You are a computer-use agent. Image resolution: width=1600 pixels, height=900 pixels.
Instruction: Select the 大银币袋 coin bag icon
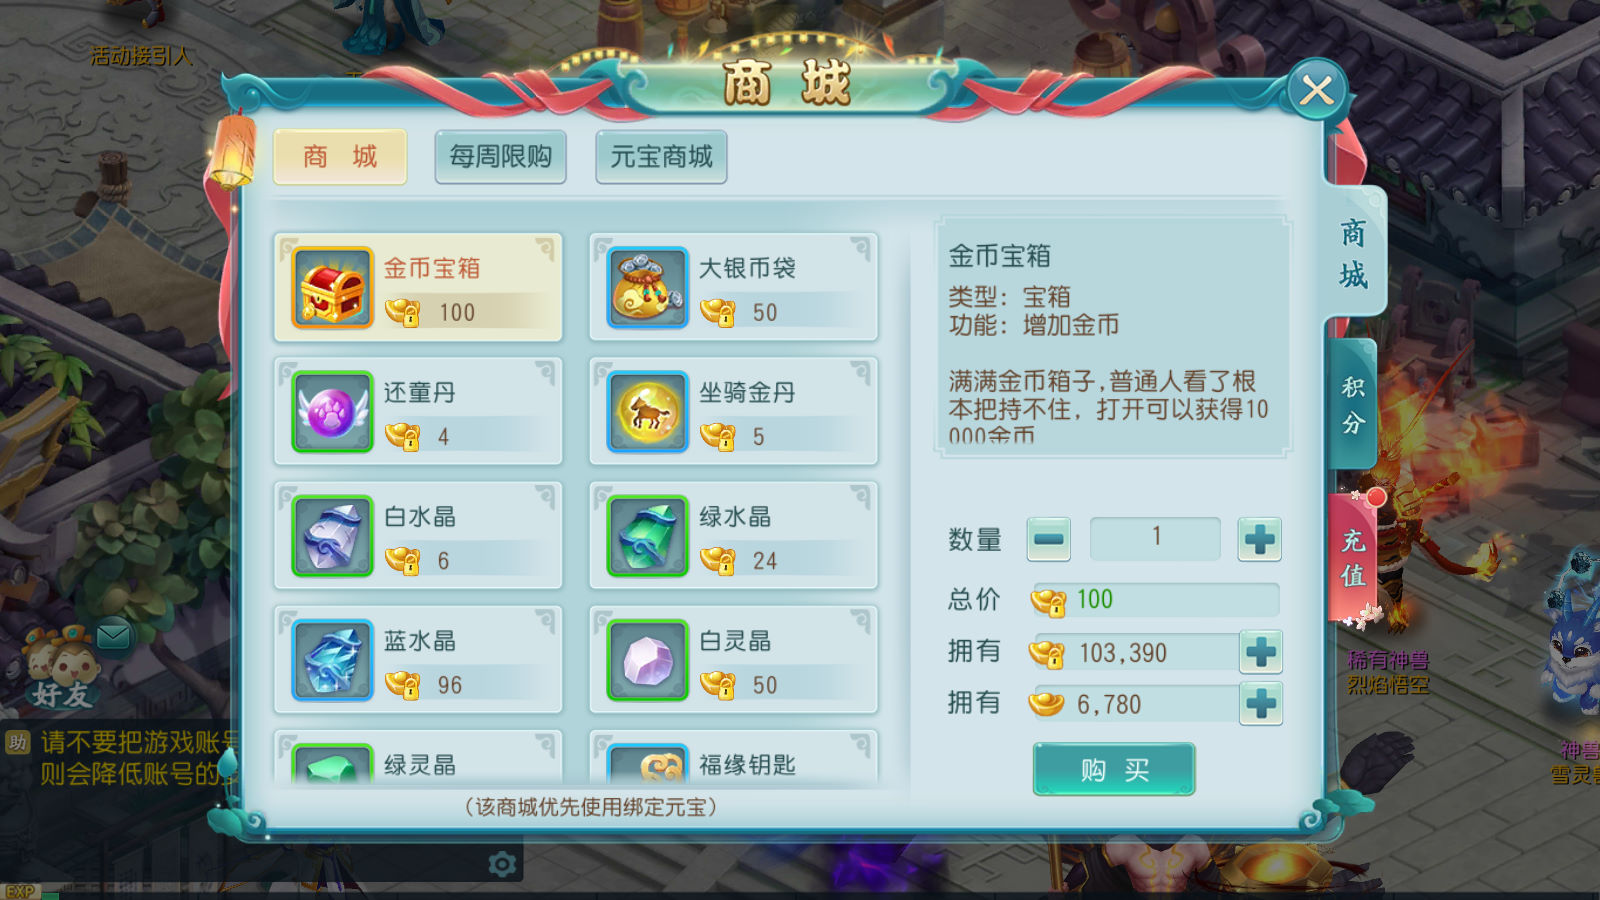(x=648, y=288)
